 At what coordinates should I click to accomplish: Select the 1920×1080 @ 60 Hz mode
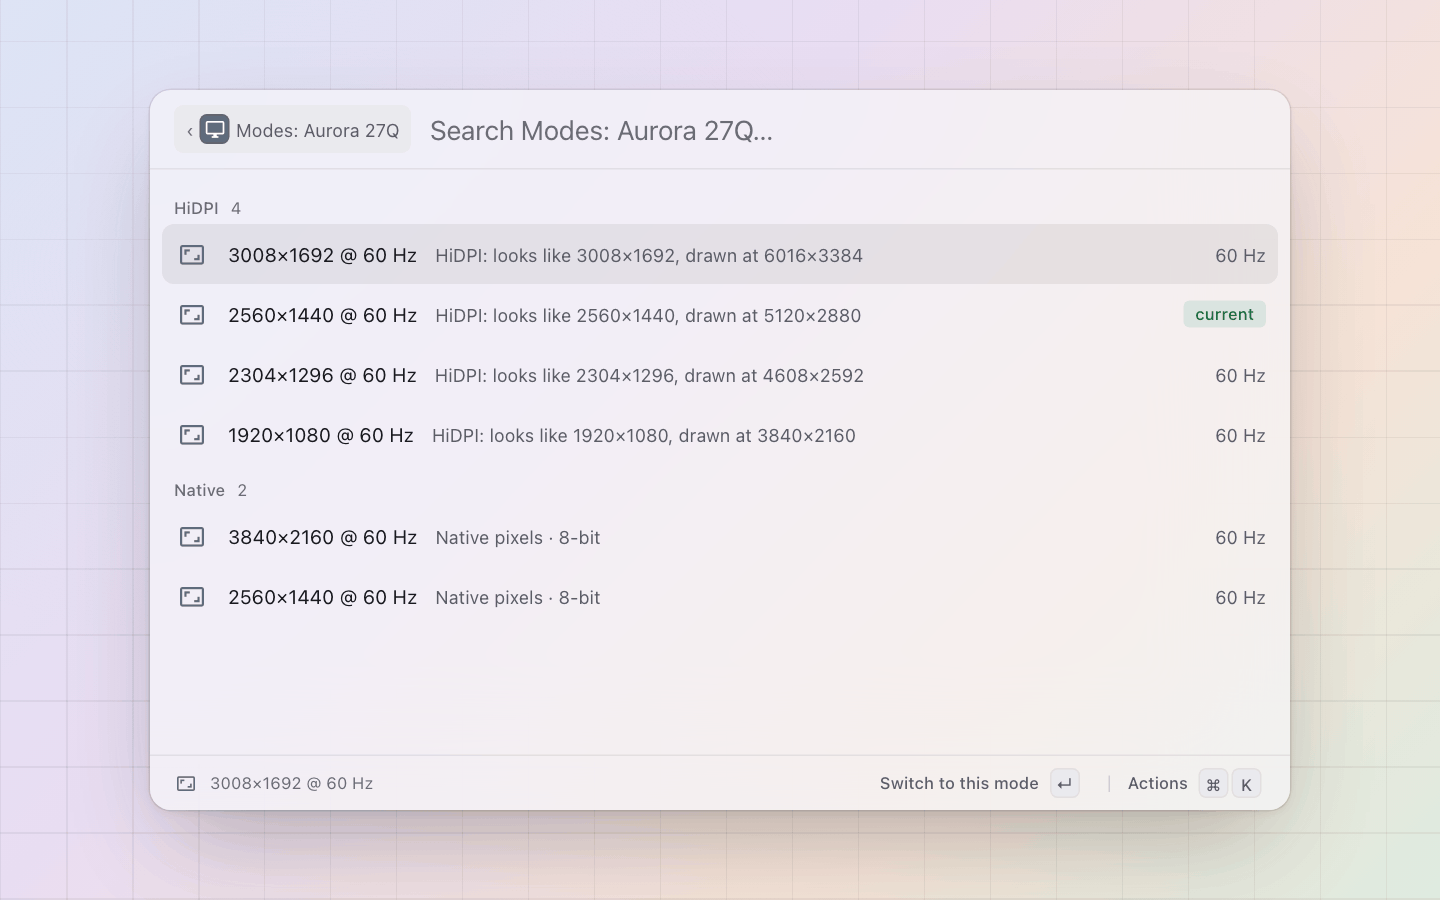(x=720, y=435)
